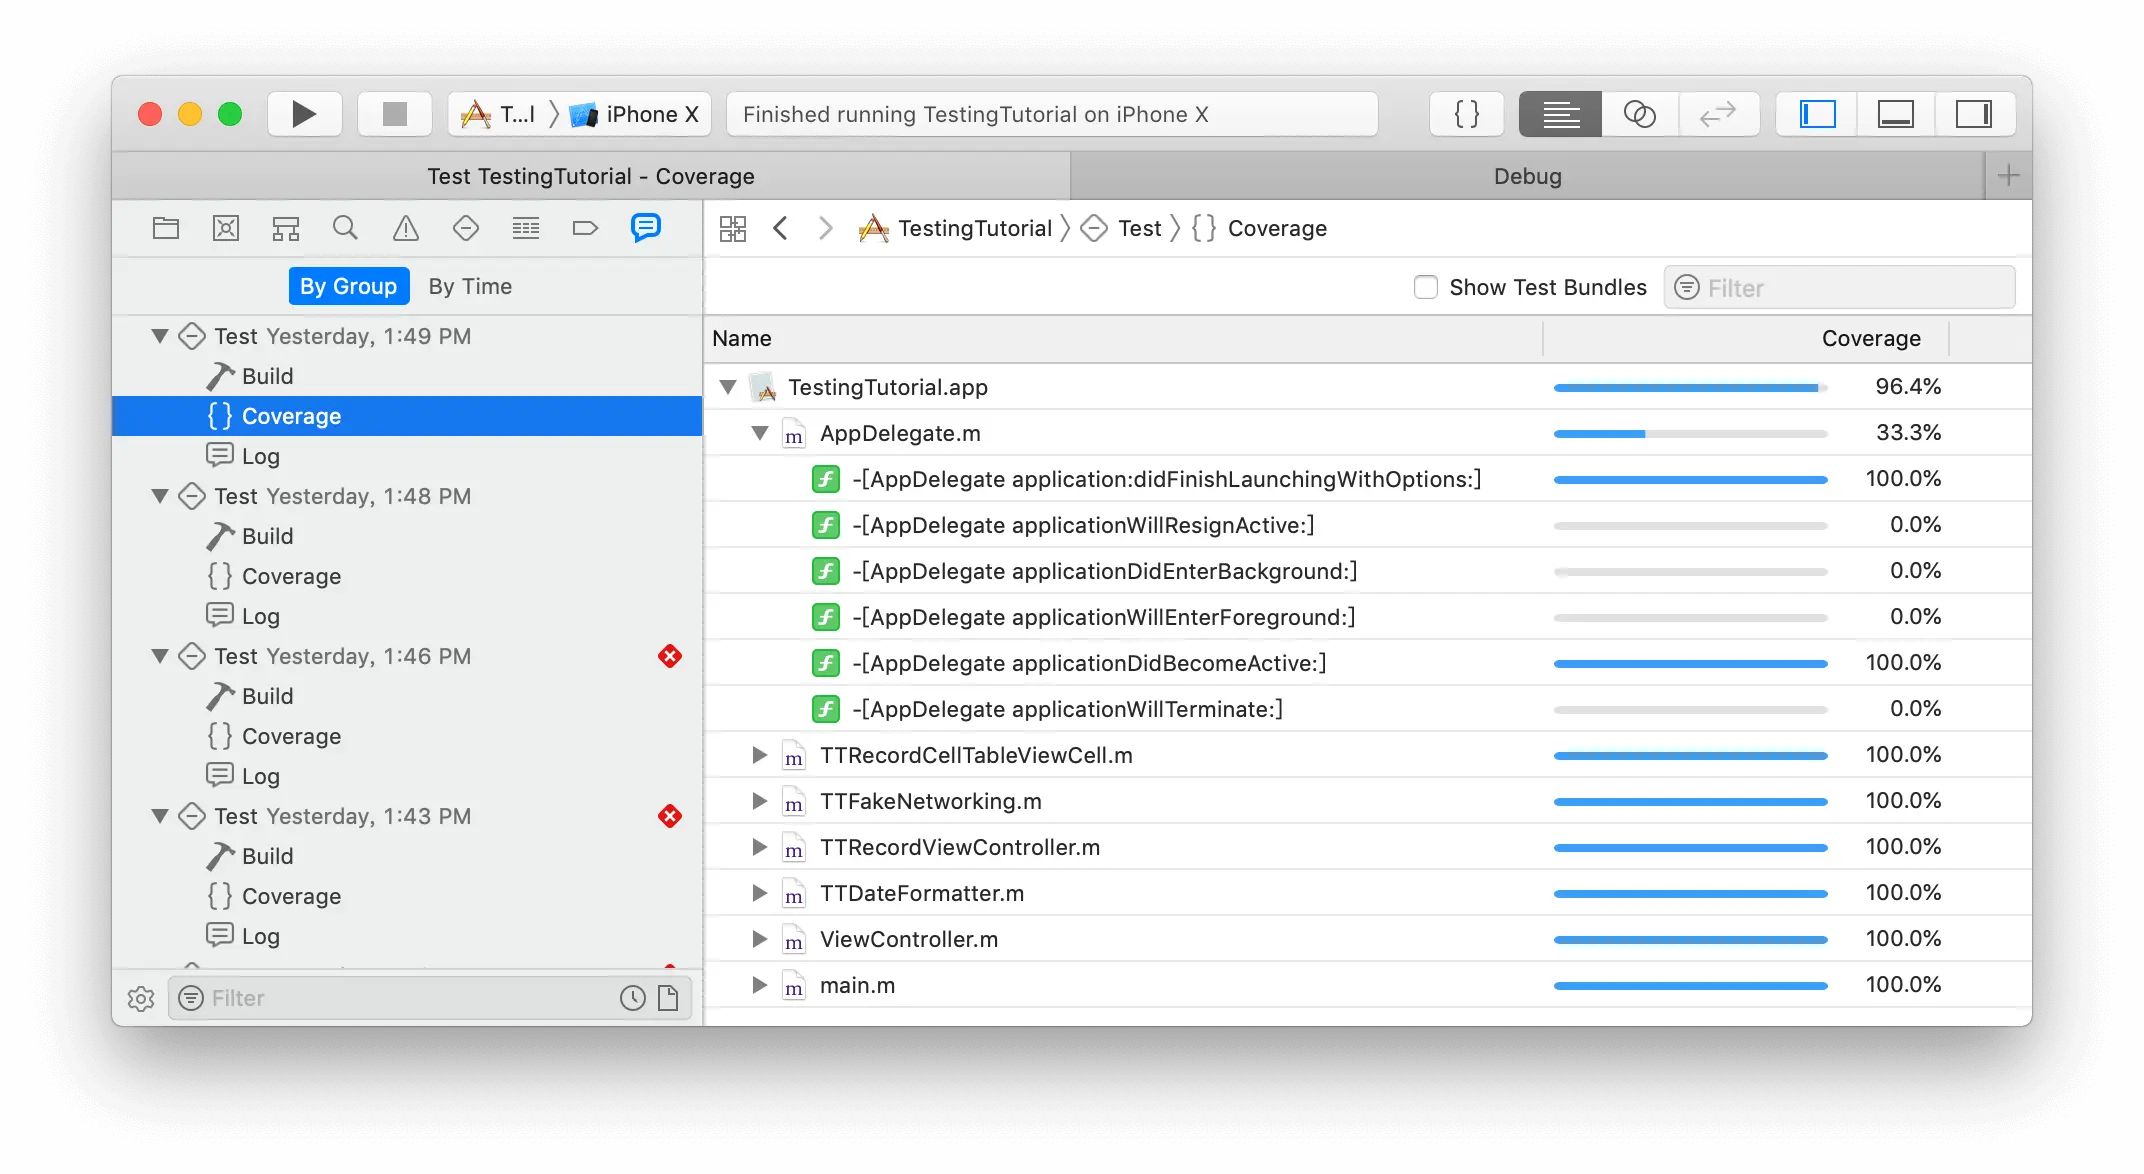Switch to the assistant editor
Image resolution: width=2144 pixels, height=1174 pixels.
(1640, 114)
